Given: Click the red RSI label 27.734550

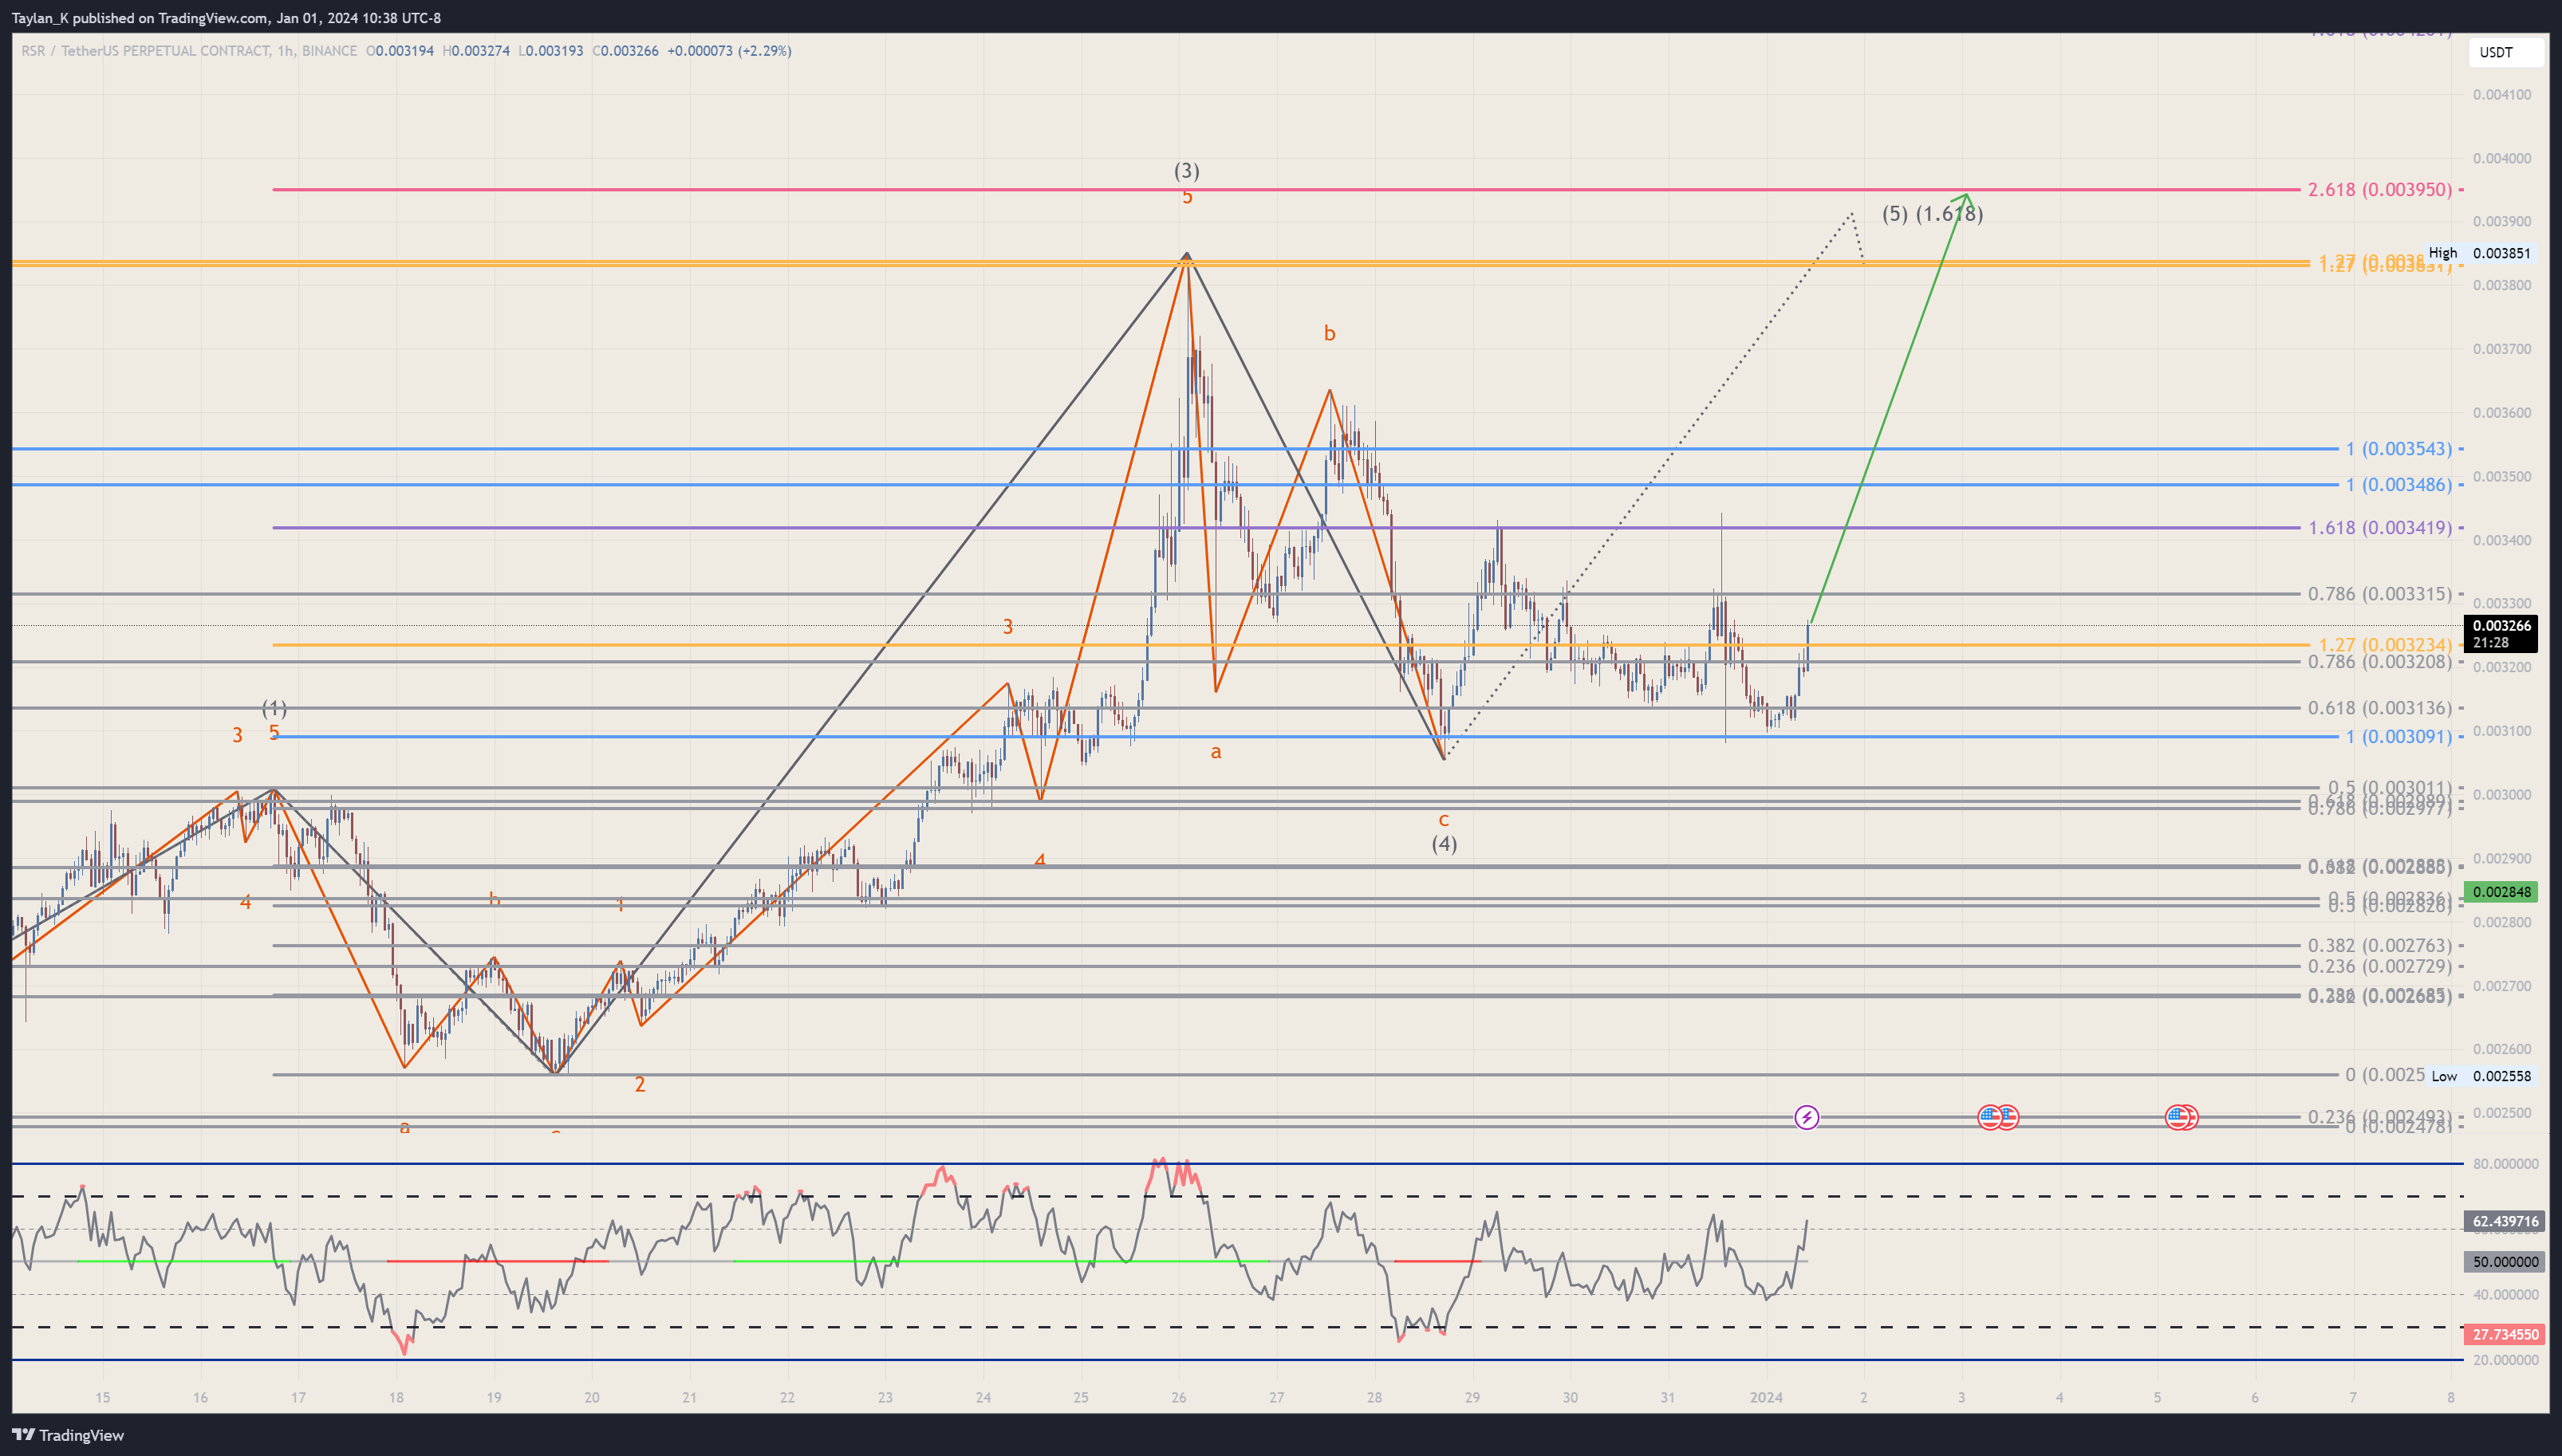Looking at the screenshot, I should (x=2505, y=1335).
